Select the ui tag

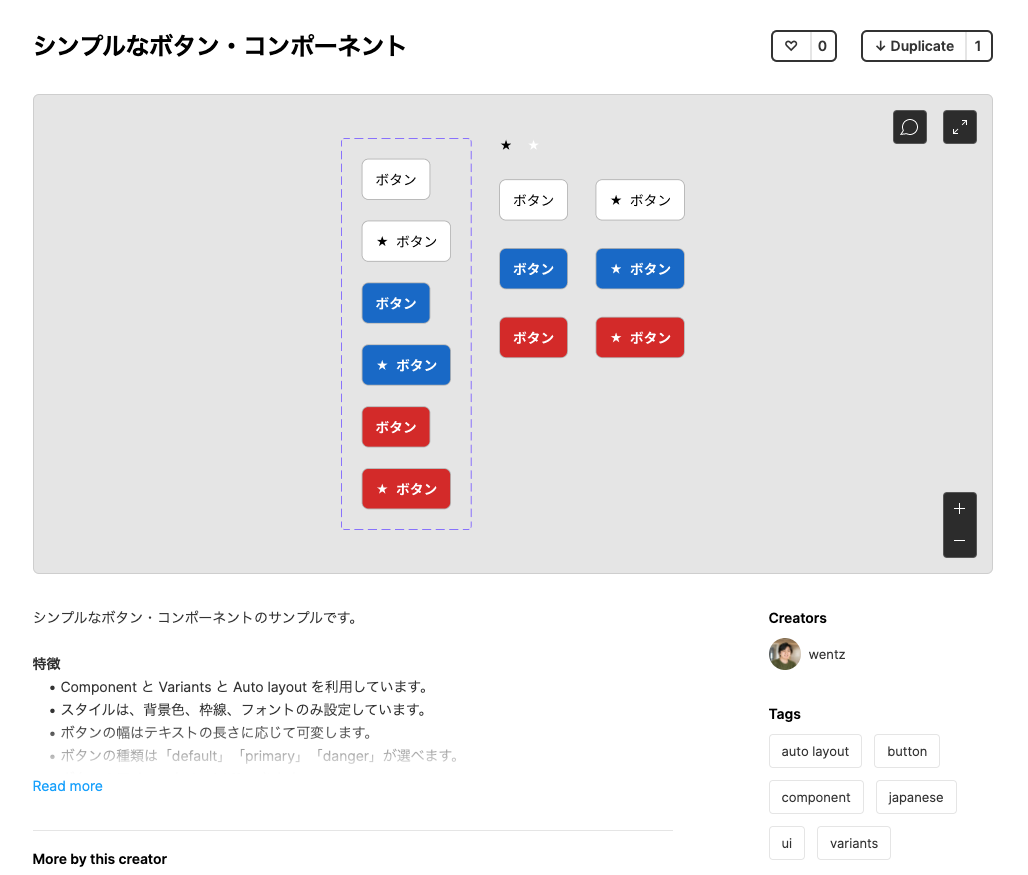tap(787, 843)
